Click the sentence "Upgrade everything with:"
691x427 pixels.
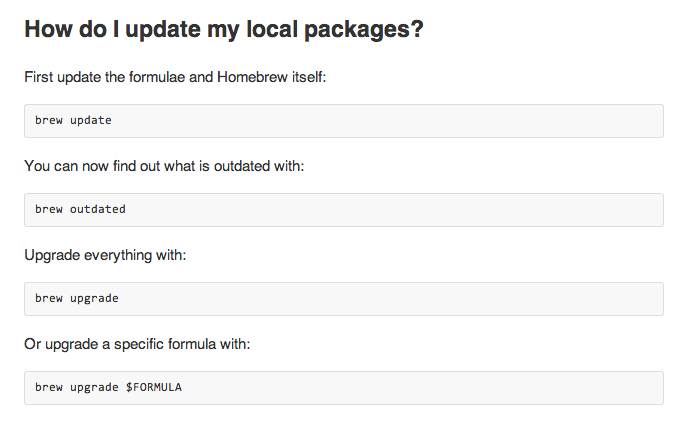coord(105,255)
